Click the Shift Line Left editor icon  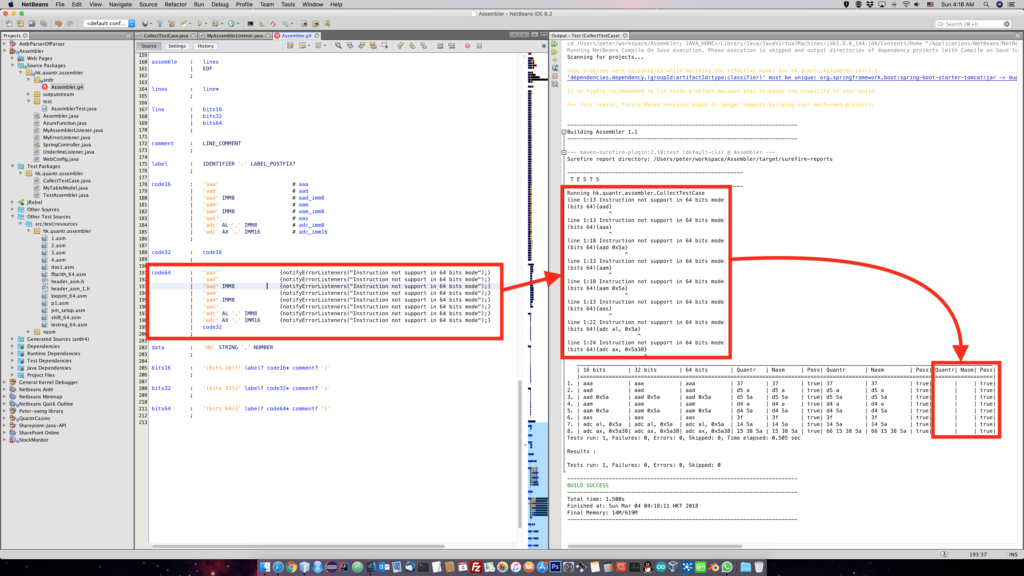pyautogui.click(x=440, y=46)
